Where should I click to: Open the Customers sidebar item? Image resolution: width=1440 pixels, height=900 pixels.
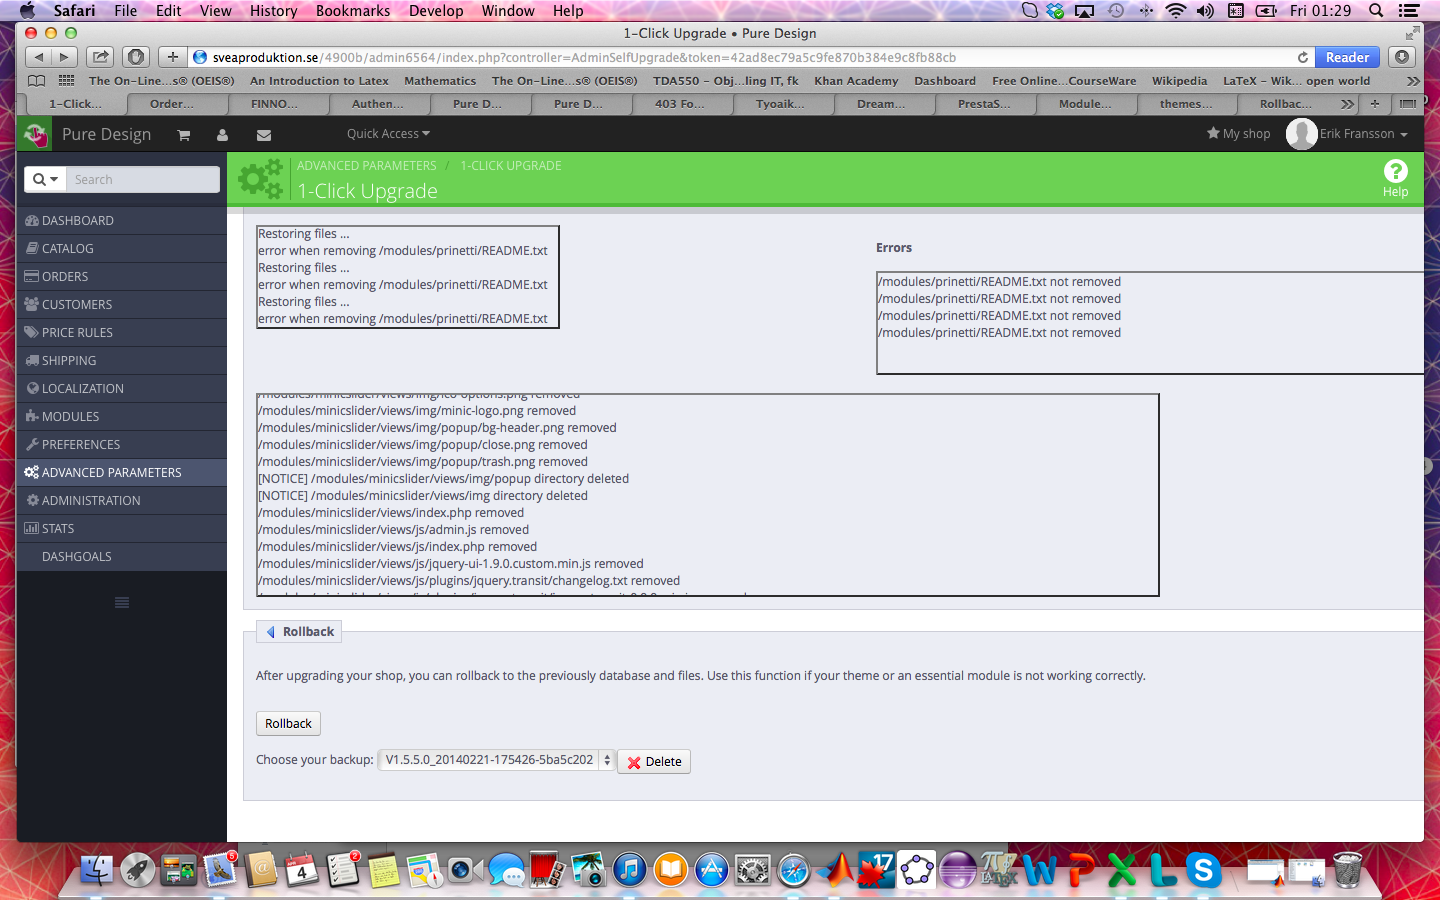[122, 304]
